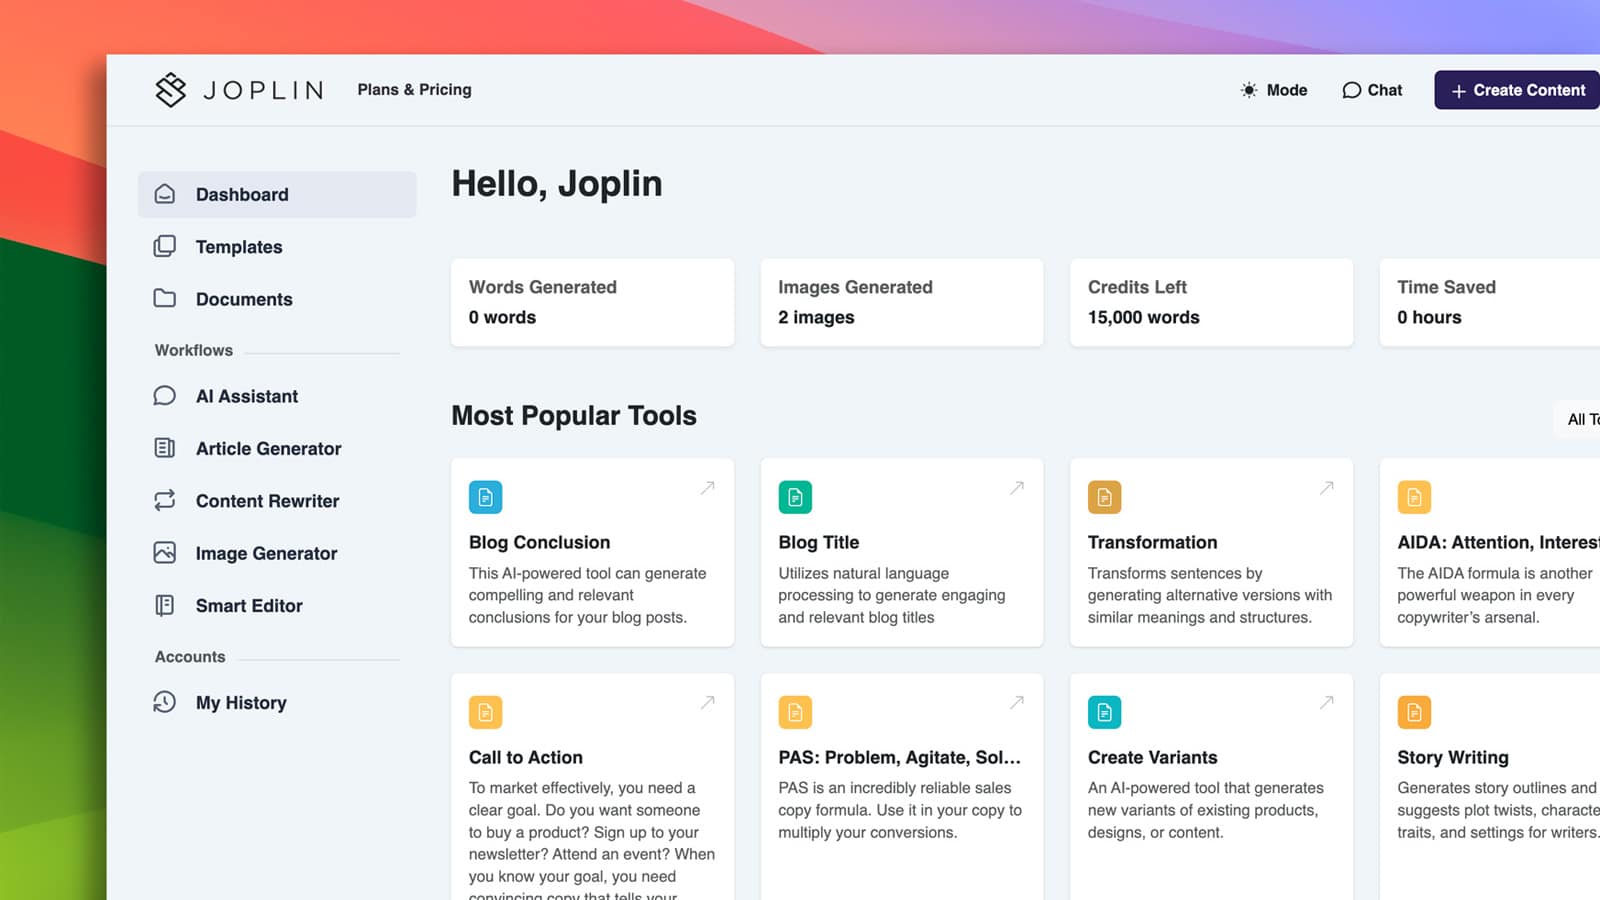This screenshot has width=1600, height=900.
Task: Click the Blog Title green document icon
Action: coord(795,497)
